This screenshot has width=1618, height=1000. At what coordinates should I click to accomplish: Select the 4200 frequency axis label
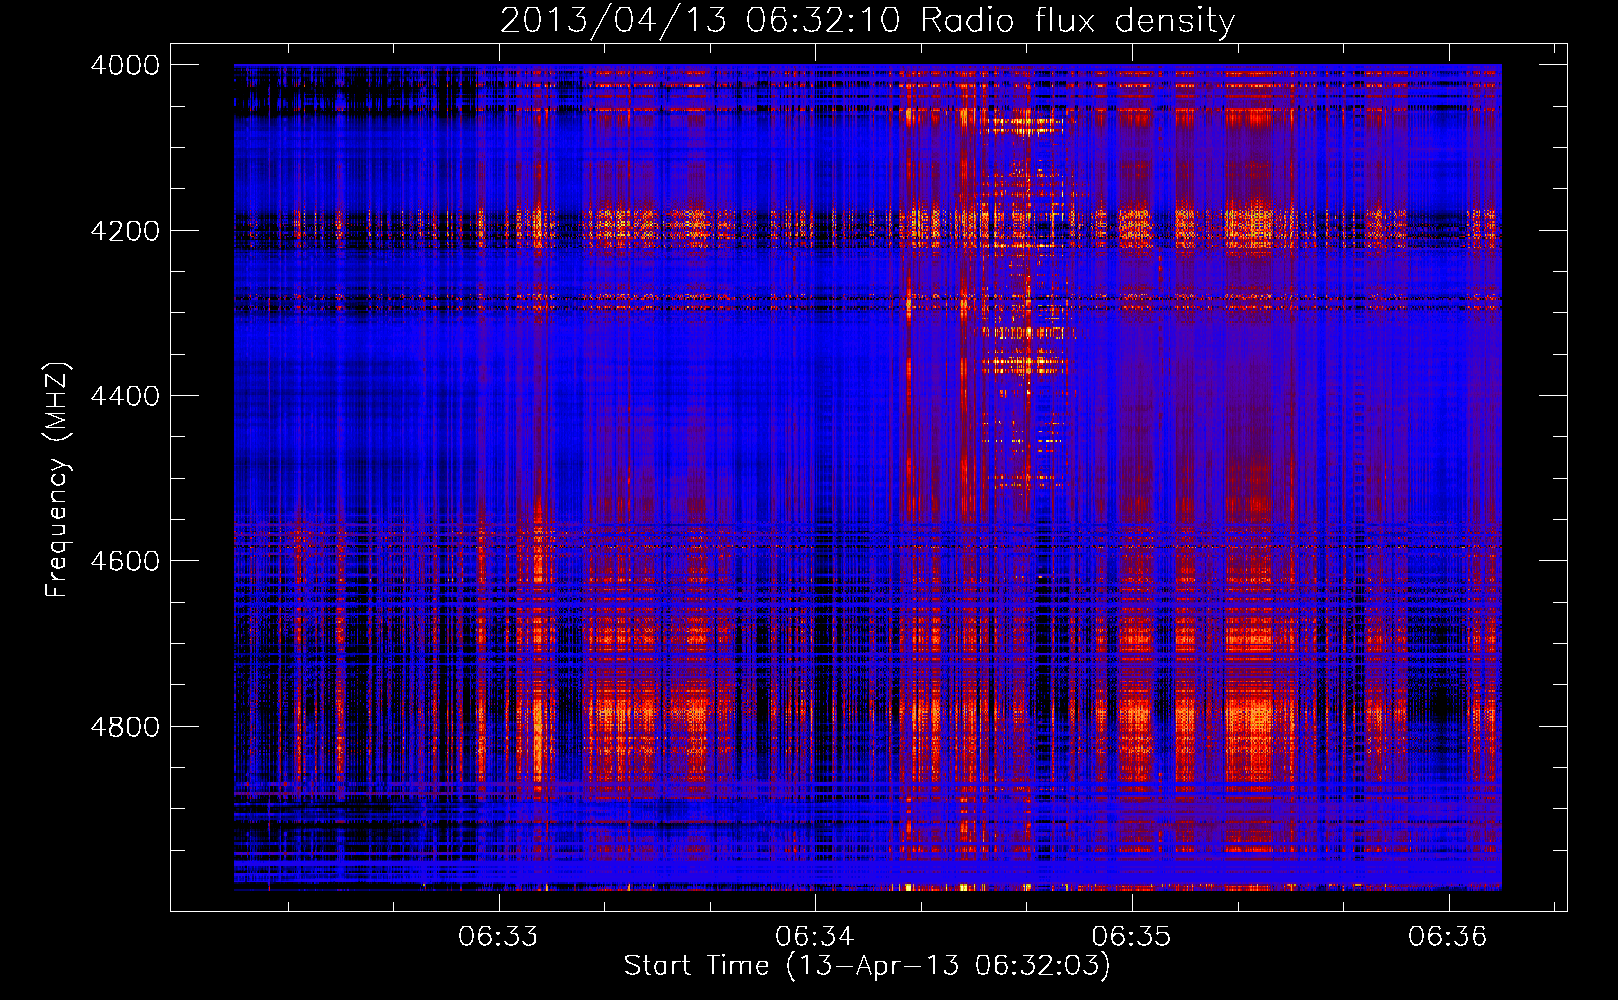pos(125,231)
